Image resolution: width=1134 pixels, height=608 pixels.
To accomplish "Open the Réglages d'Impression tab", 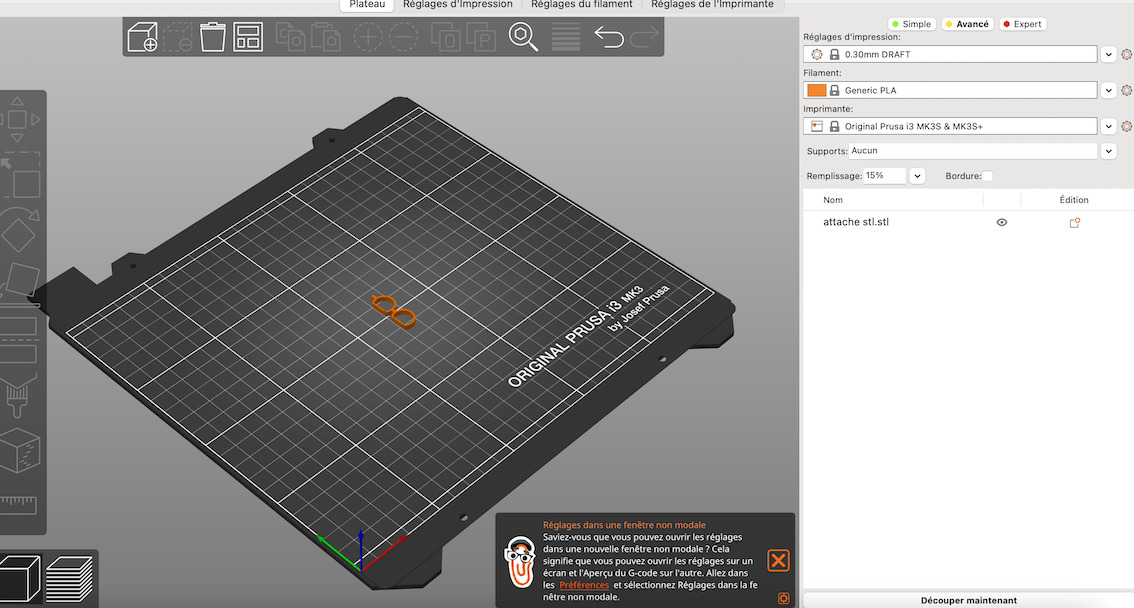I will tap(458, 5).
